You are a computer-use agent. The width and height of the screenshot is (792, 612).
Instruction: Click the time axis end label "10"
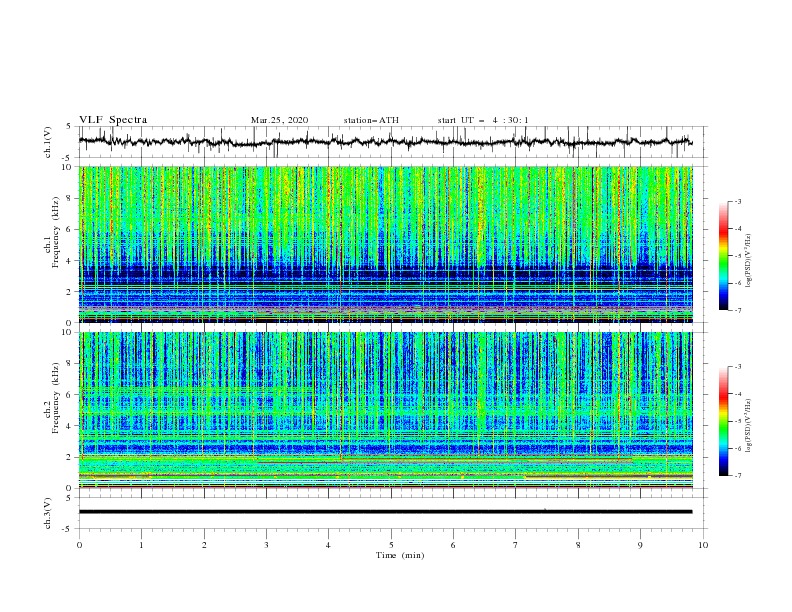703,545
